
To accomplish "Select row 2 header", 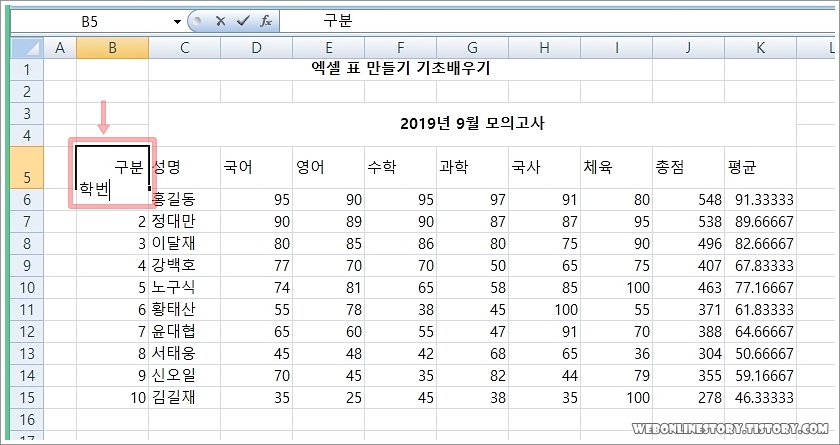I will pos(27,92).
